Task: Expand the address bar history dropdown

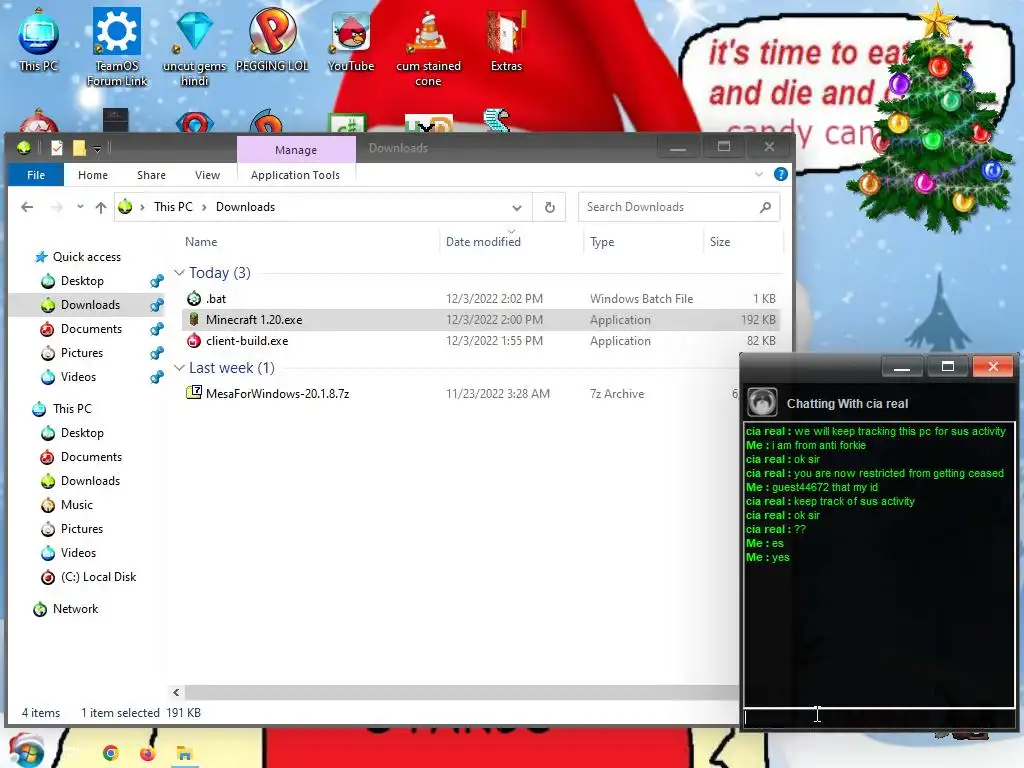Action: click(x=517, y=208)
